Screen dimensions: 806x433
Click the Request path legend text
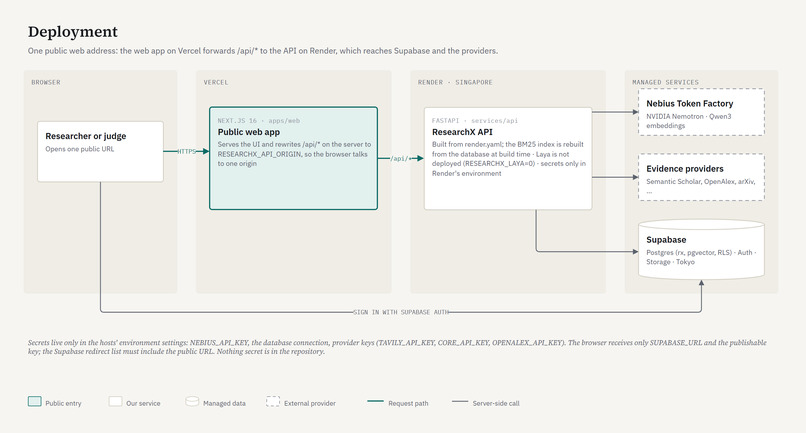[408, 403]
